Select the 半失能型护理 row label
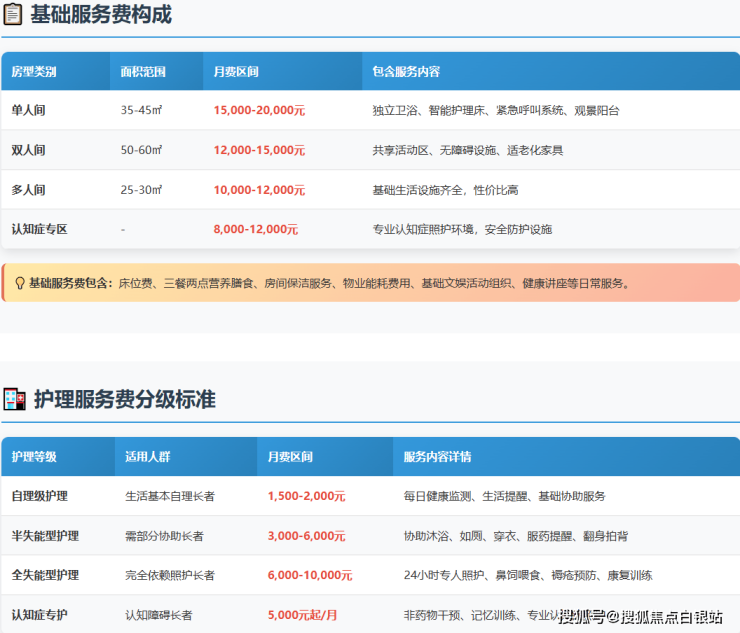 coord(45,536)
